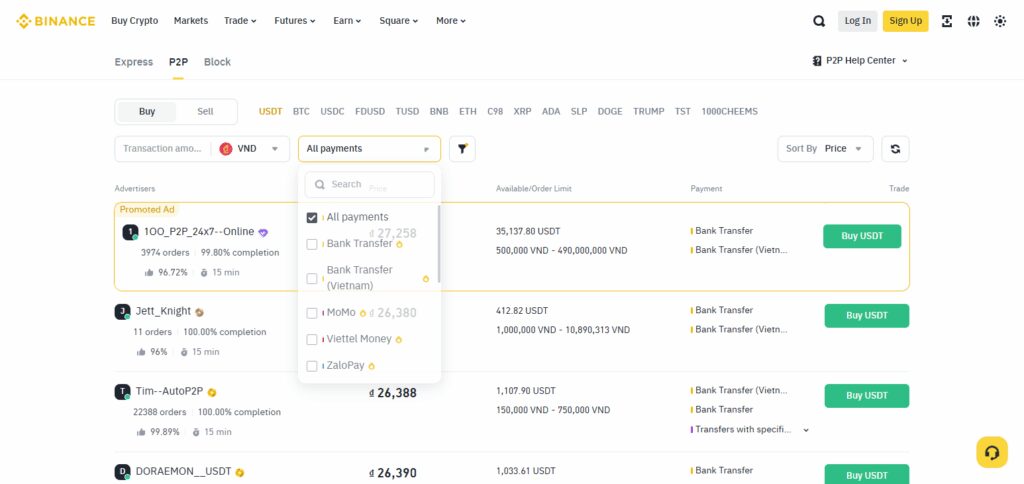Check the Bank Transfer (Vietnam) checkbox

(312, 279)
